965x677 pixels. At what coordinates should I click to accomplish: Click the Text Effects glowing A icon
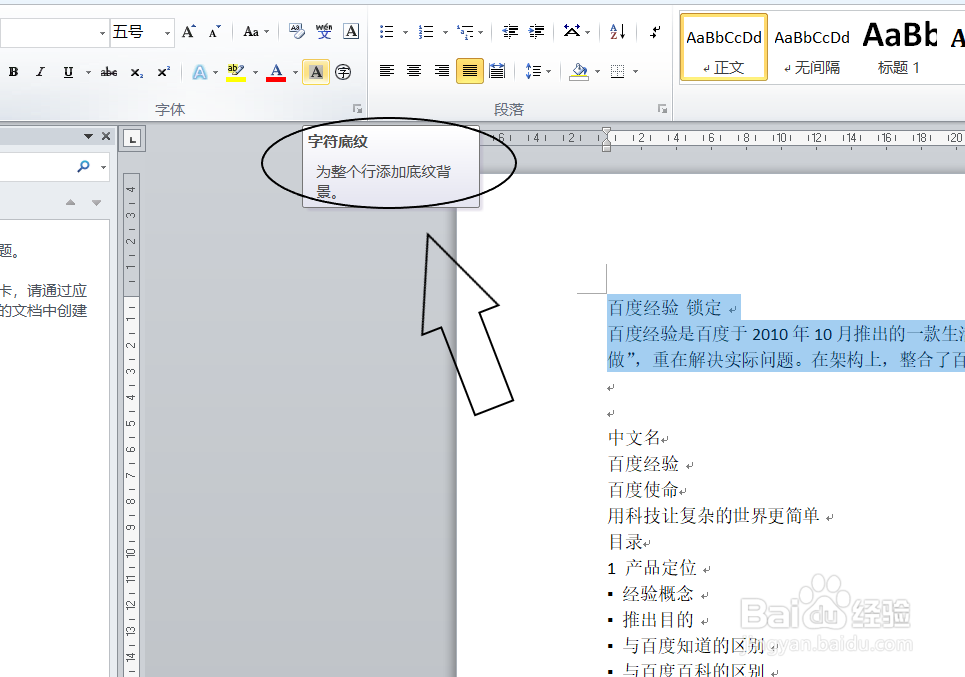tap(199, 72)
